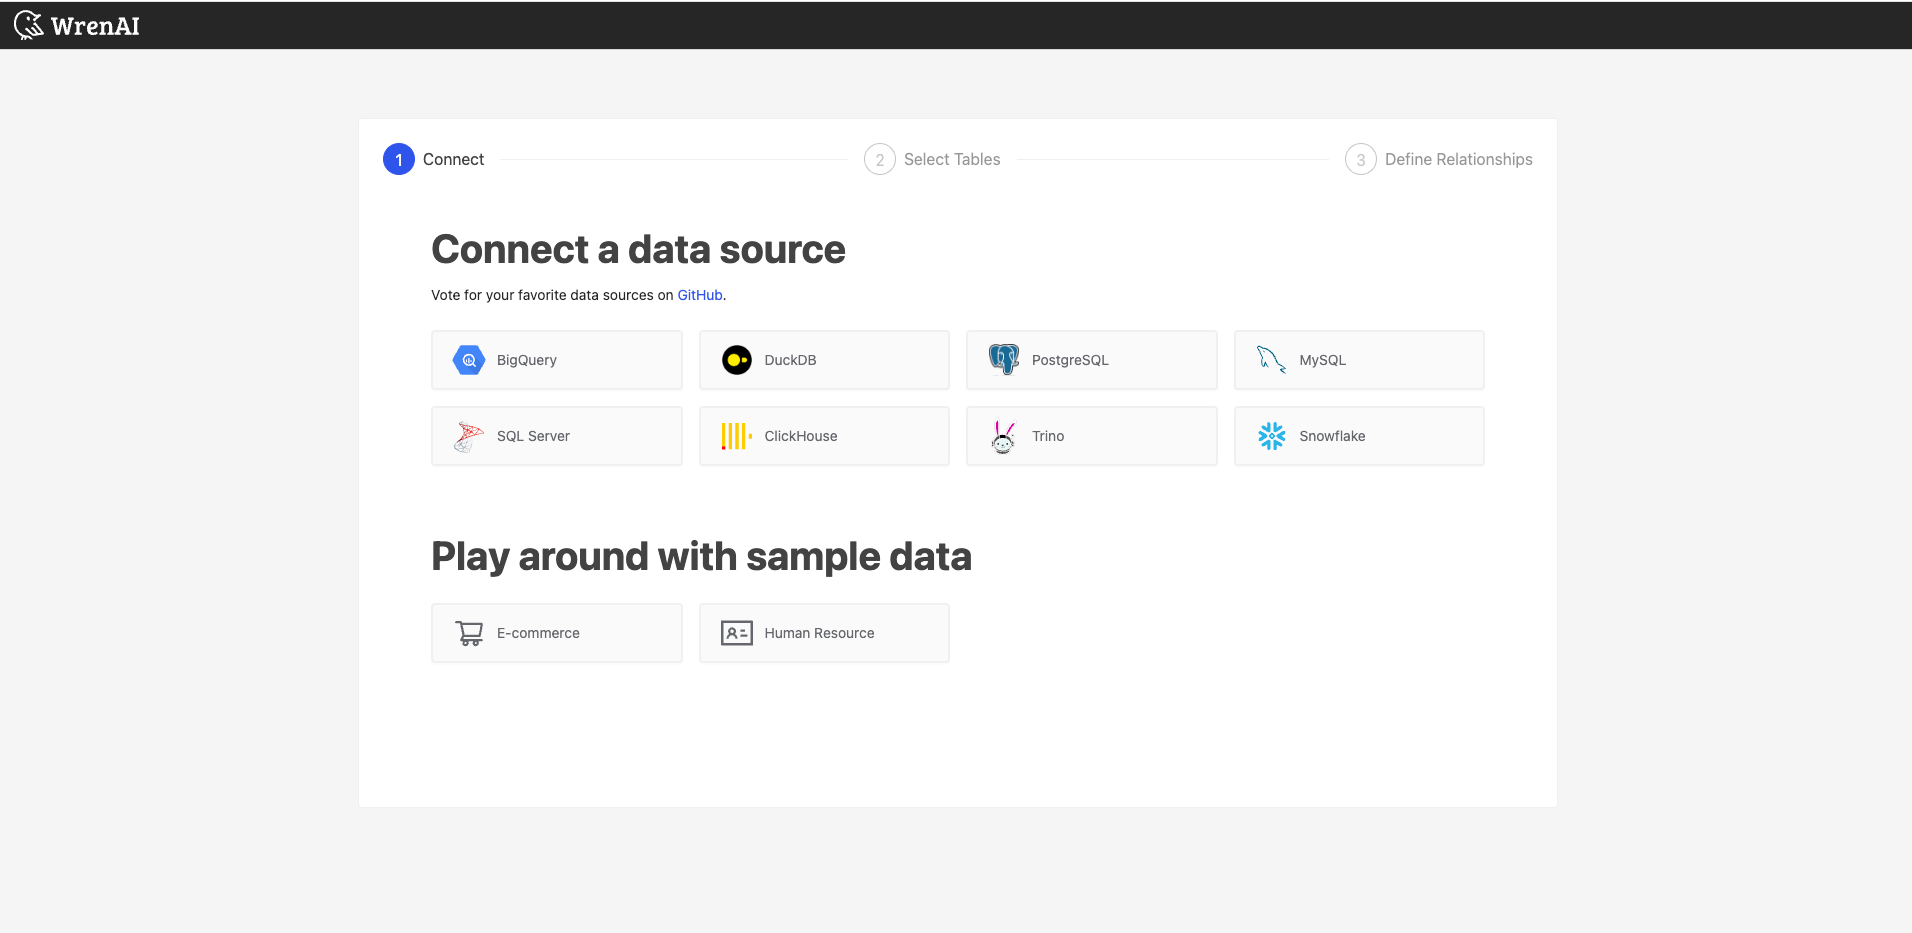Click the Vote for your favorite data sources text
1912x933 pixels.
[552, 295]
